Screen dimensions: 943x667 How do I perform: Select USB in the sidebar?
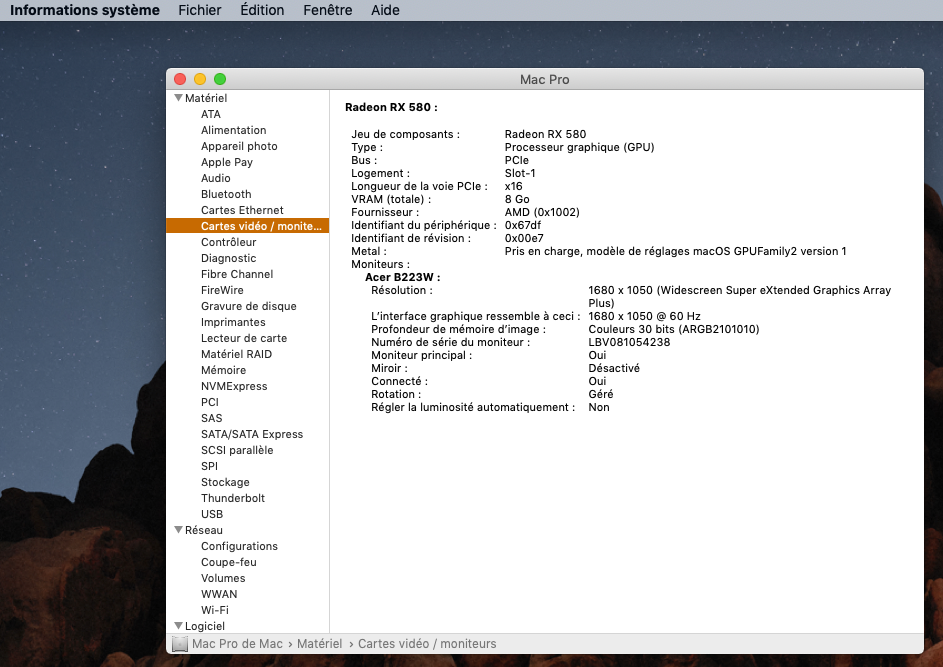coord(212,514)
